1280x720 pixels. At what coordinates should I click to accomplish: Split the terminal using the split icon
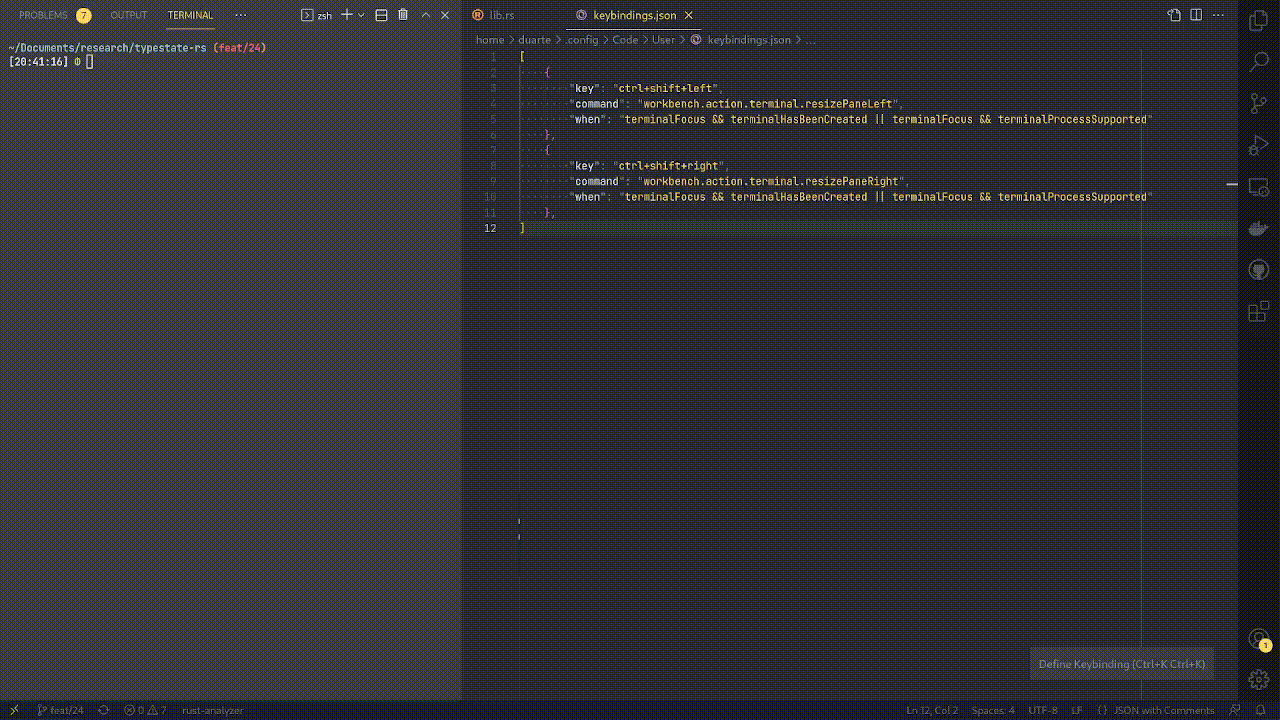(x=381, y=15)
